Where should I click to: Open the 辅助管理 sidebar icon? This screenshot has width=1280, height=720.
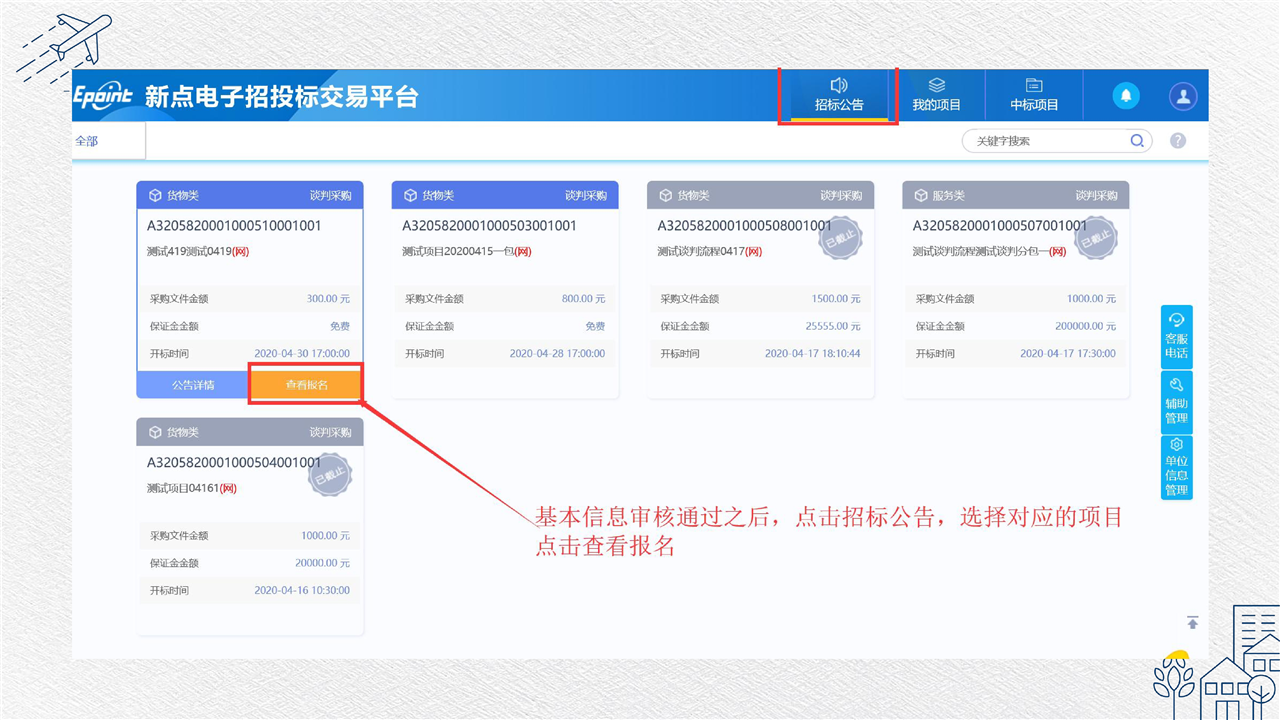tap(1176, 400)
